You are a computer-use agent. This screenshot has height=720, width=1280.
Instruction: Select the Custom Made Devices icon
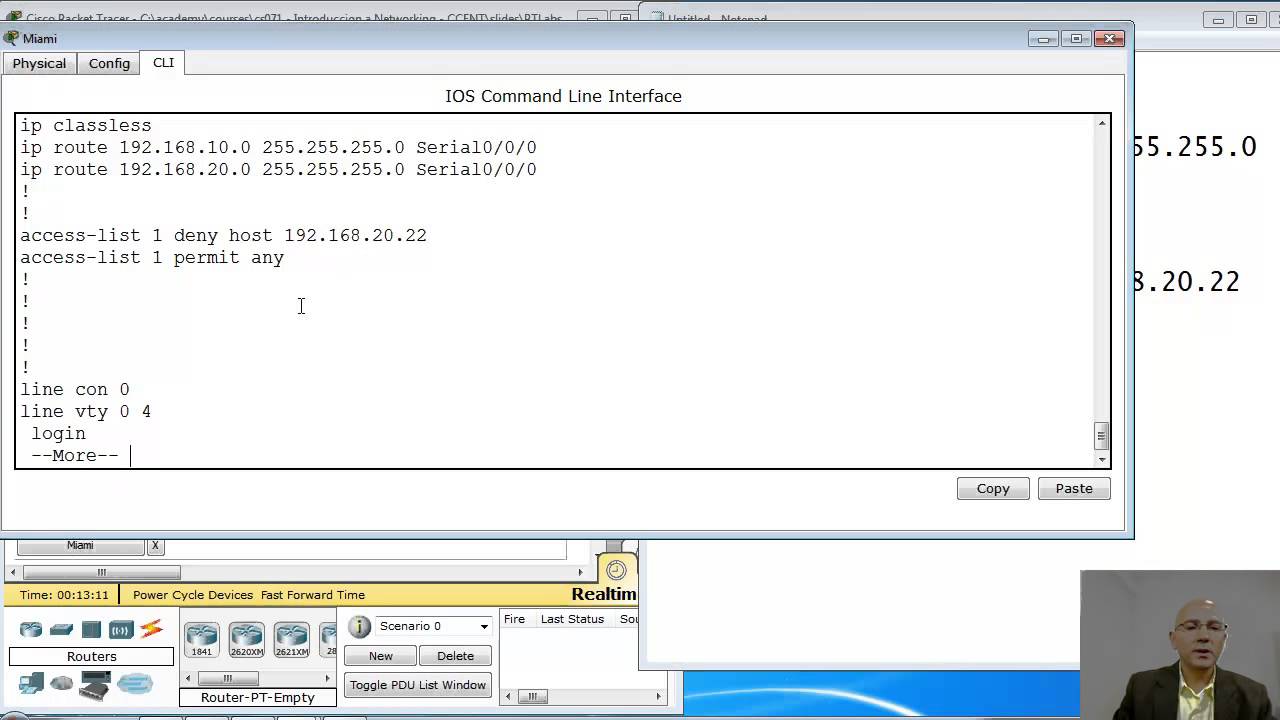[x=95, y=685]
